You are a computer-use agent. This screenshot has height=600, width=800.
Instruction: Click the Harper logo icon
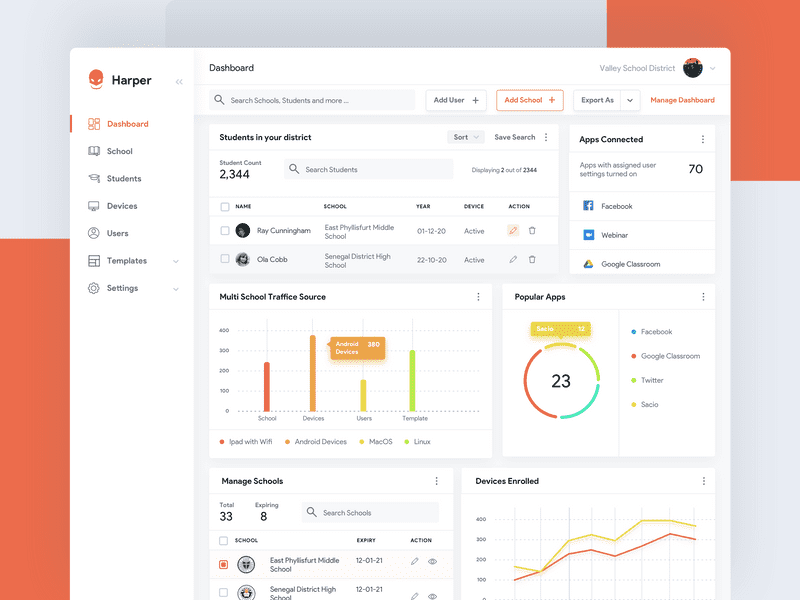(96, 80)
